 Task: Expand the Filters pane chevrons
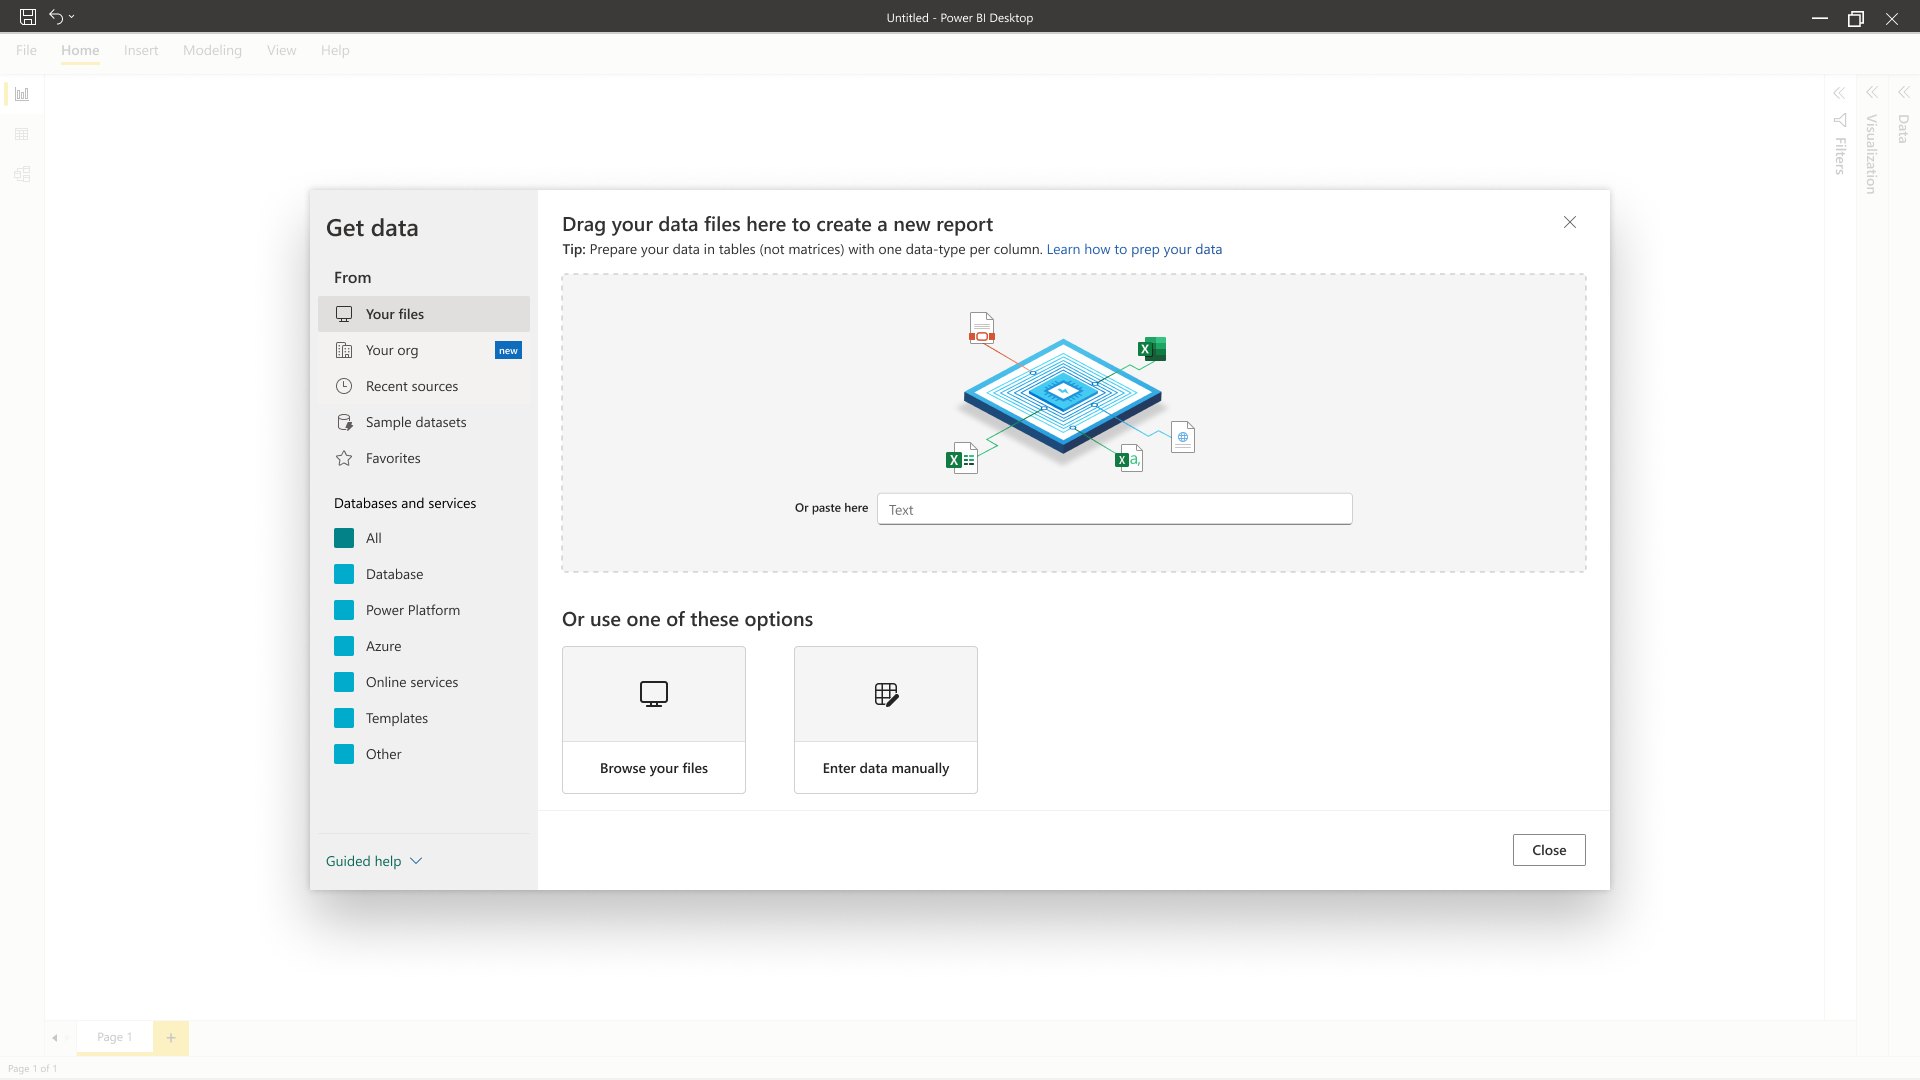pos(1839,93)
